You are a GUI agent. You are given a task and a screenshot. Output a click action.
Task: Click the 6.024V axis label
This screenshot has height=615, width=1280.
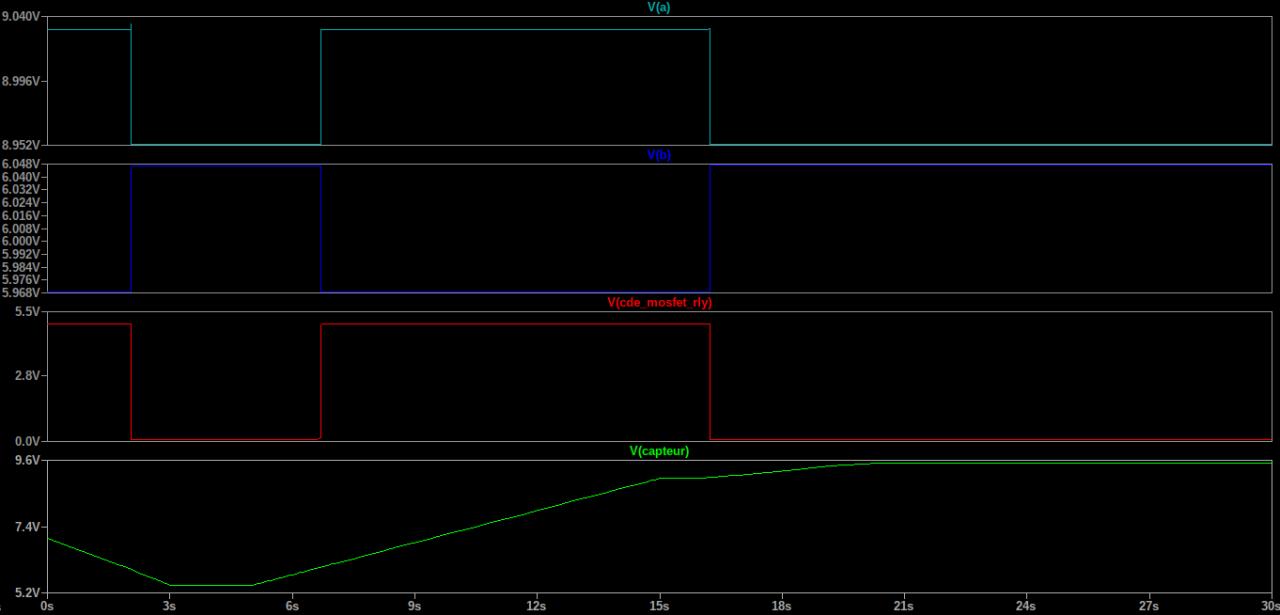[x=20, y=203]
